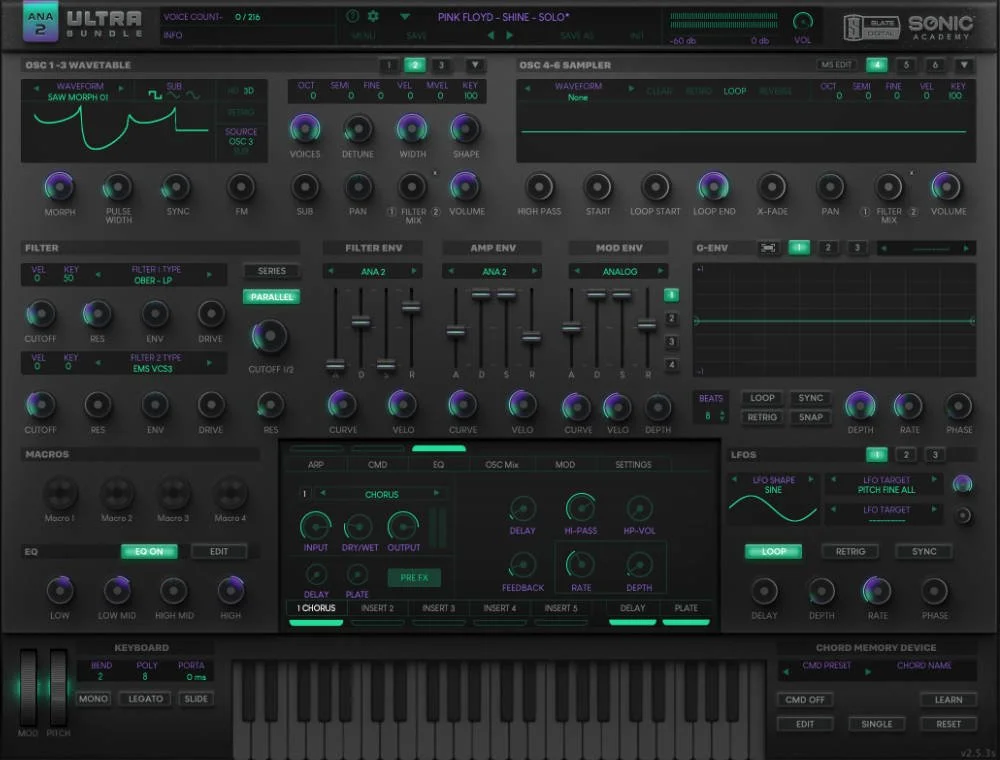
Task: Select the PLATE effect slot
Action: (x=686, y=608)
